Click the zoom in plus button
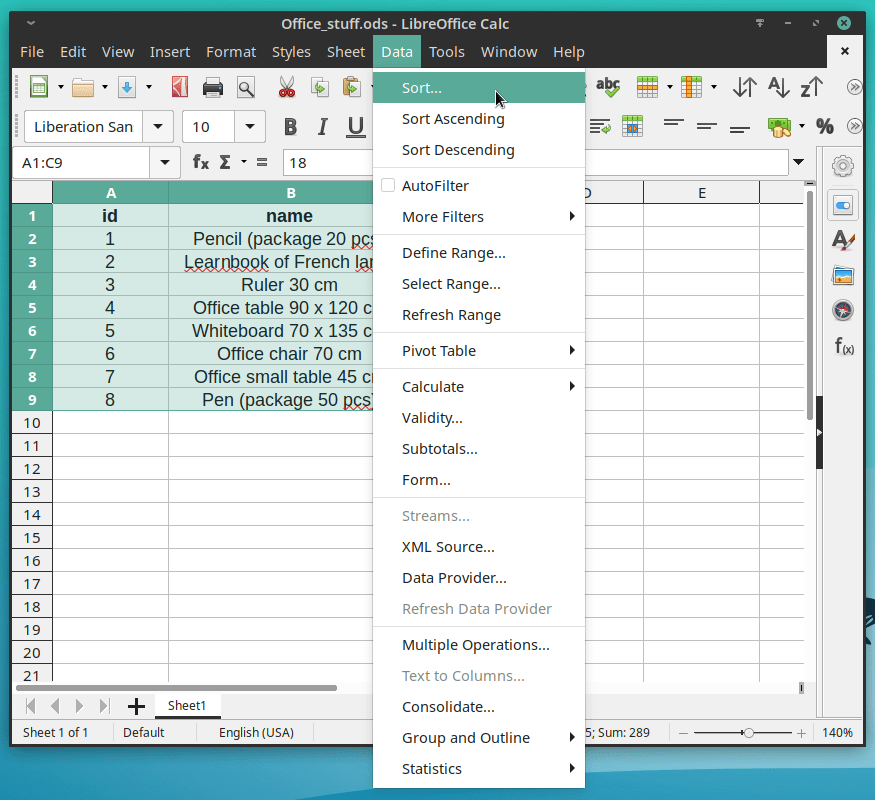 [x=801, y=733]
